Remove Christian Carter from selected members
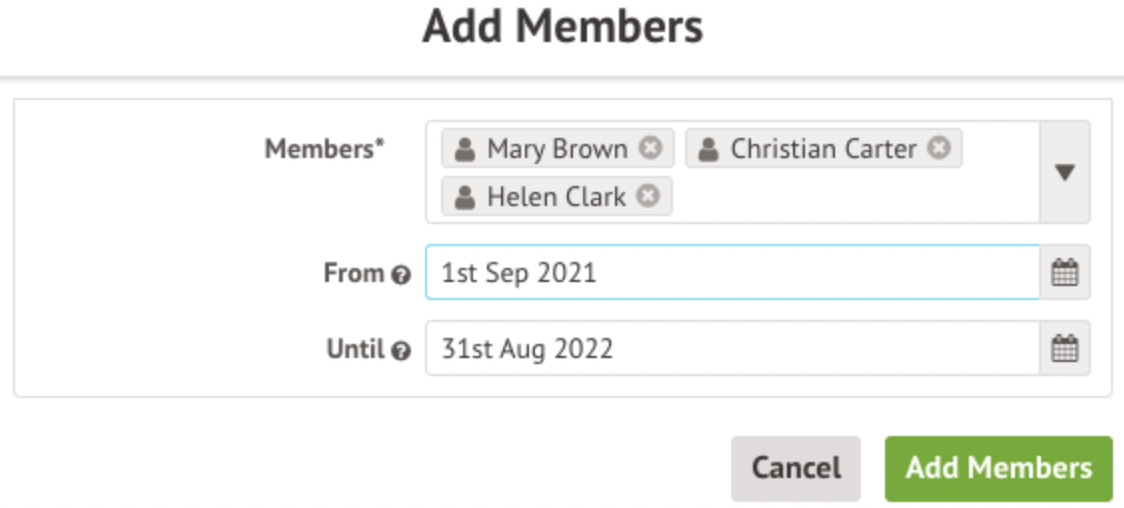 tap(938, 148)
